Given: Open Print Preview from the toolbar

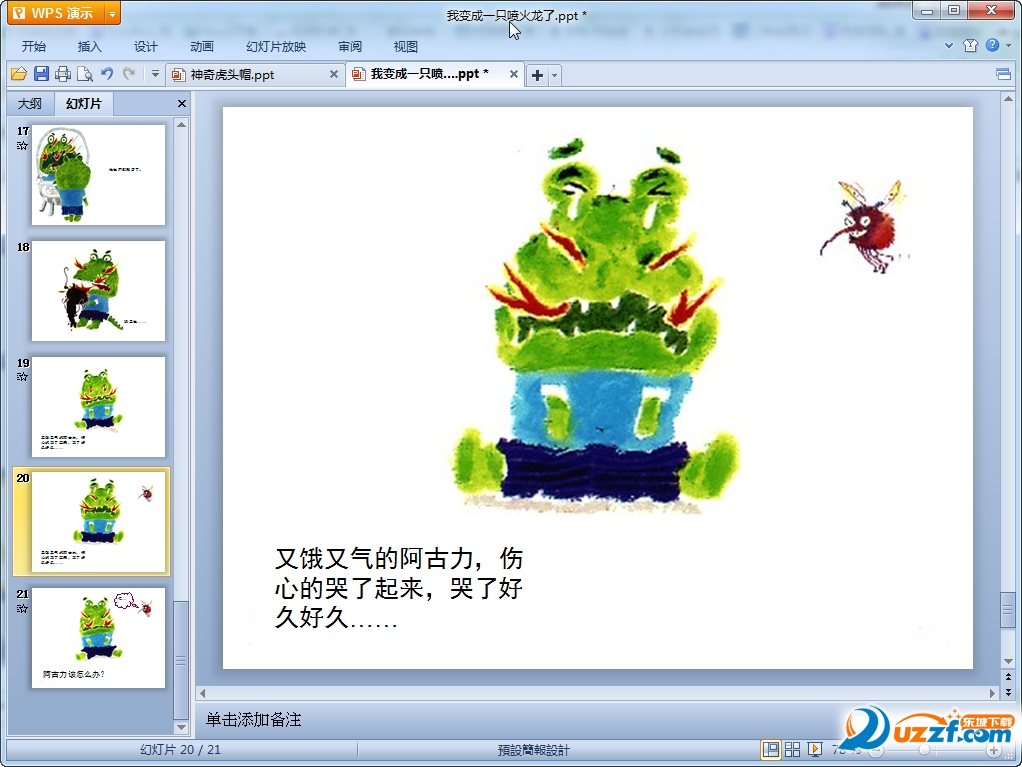Looking at the screenshot, I should [x=85, y=74].
